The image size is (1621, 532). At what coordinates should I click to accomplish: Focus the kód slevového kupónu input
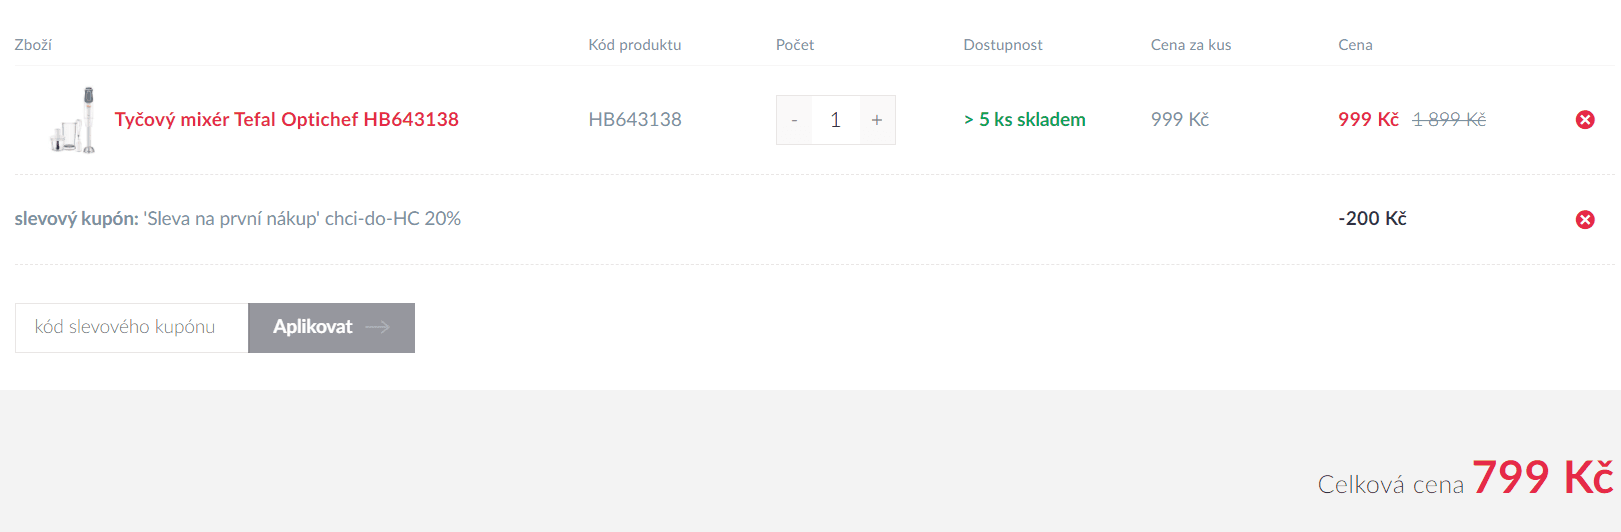[x=132, y=328]
